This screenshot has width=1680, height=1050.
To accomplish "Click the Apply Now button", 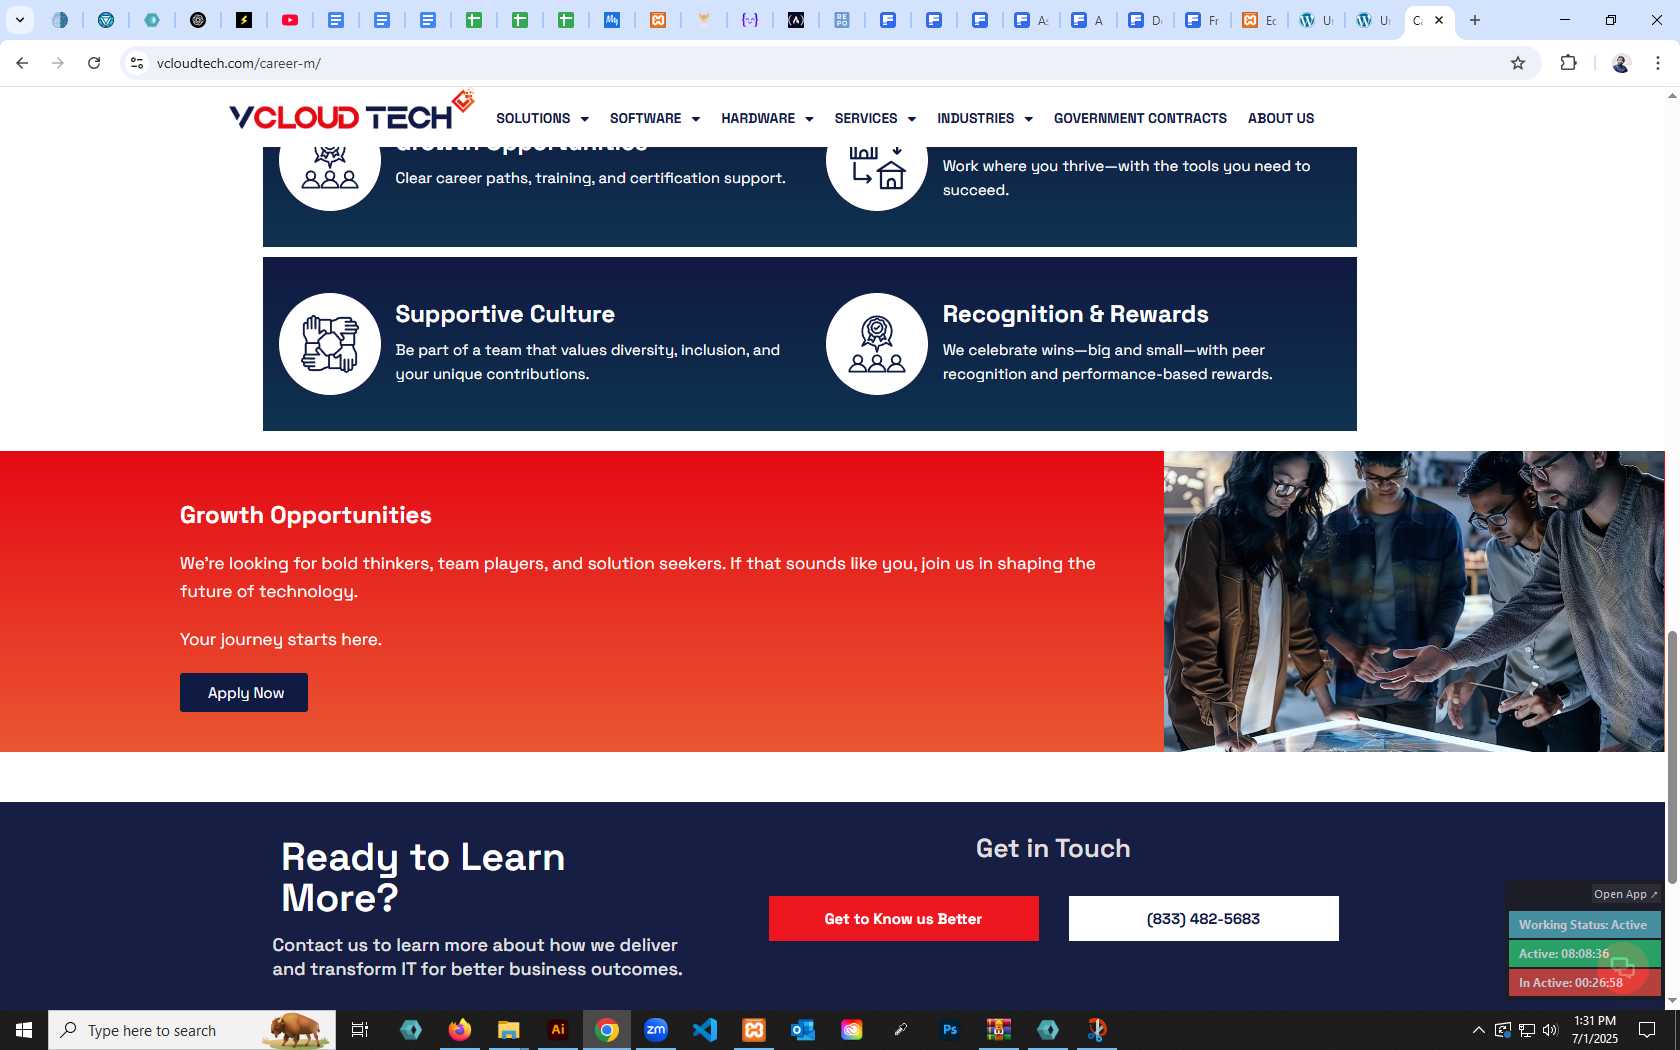I will coord(244,693).
